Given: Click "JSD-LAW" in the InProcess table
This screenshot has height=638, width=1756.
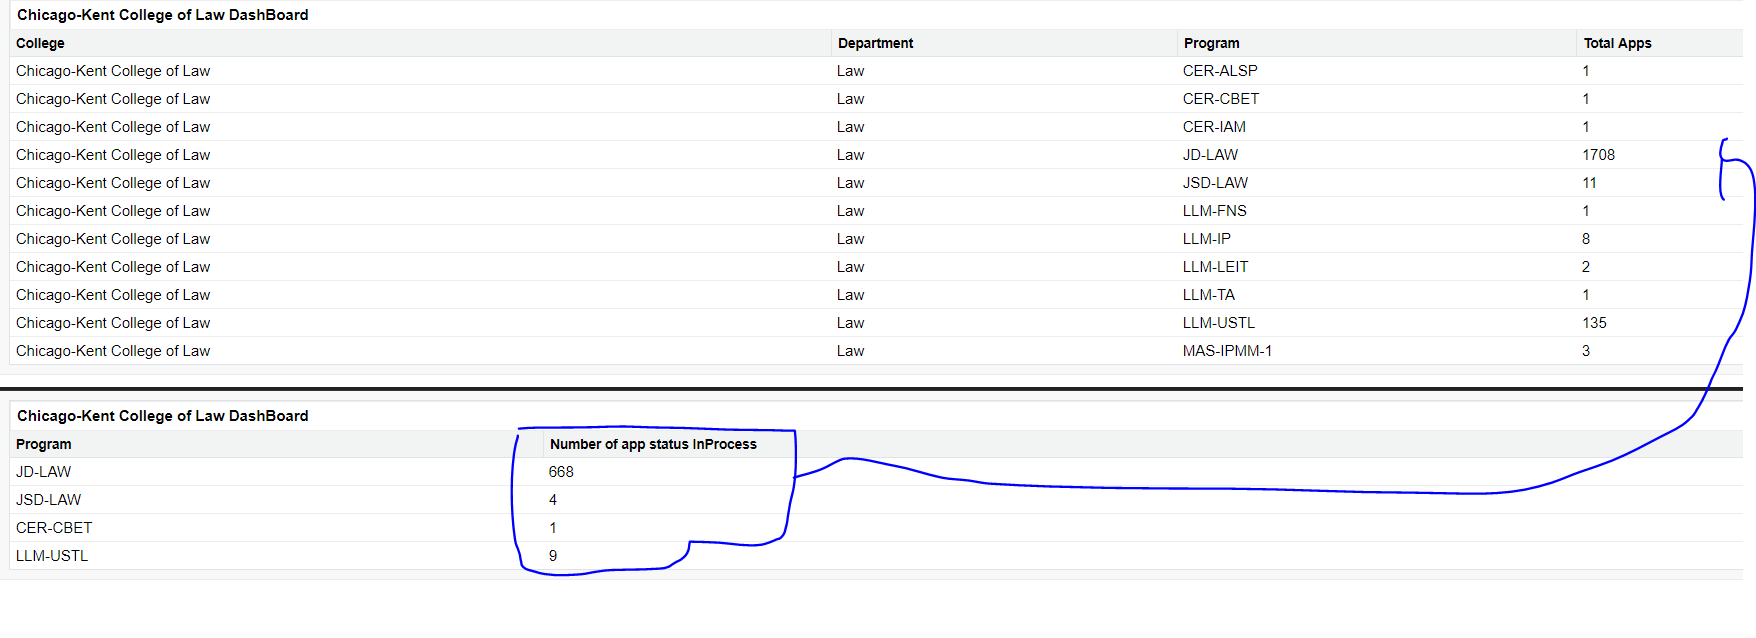Looking at the screenshot, I should [48, 500].
